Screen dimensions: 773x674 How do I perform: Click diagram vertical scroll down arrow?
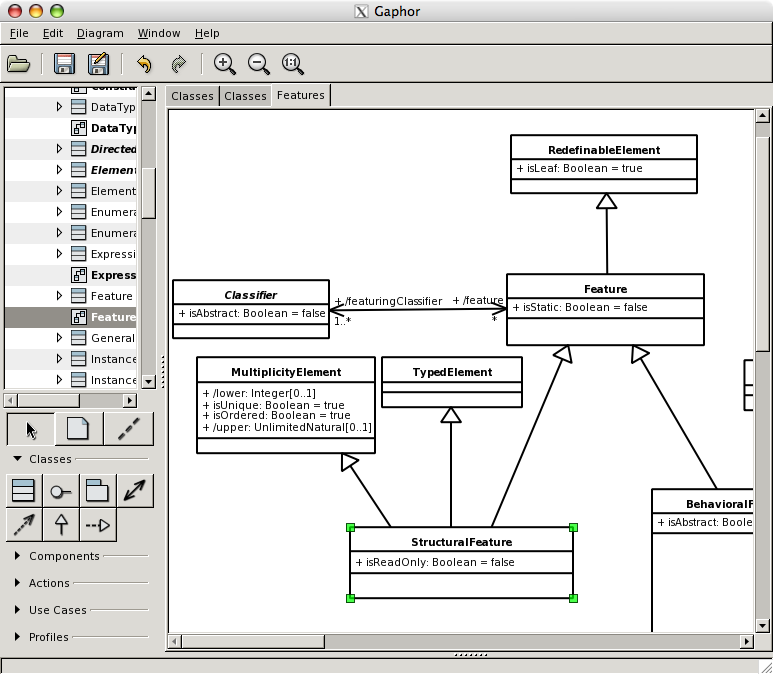click(x=762, y=626)
